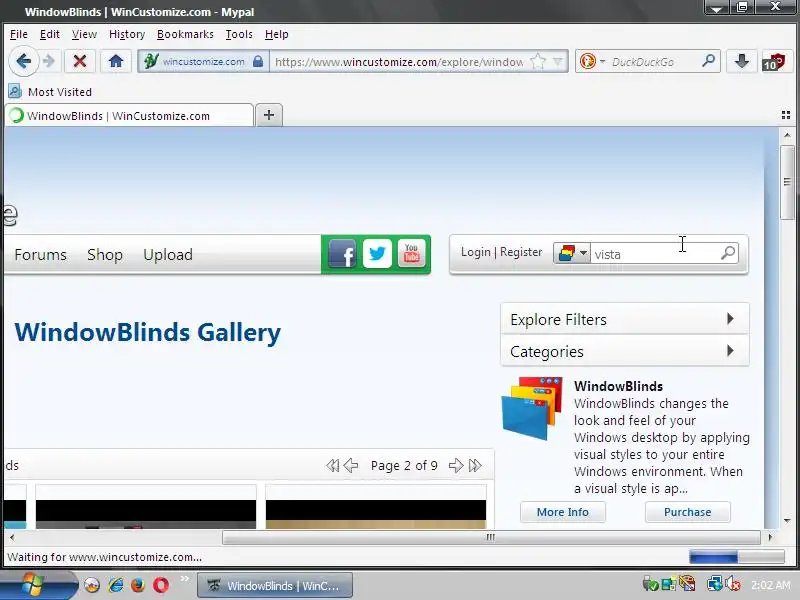Jump to first gallery page arrow

point(333,465)
